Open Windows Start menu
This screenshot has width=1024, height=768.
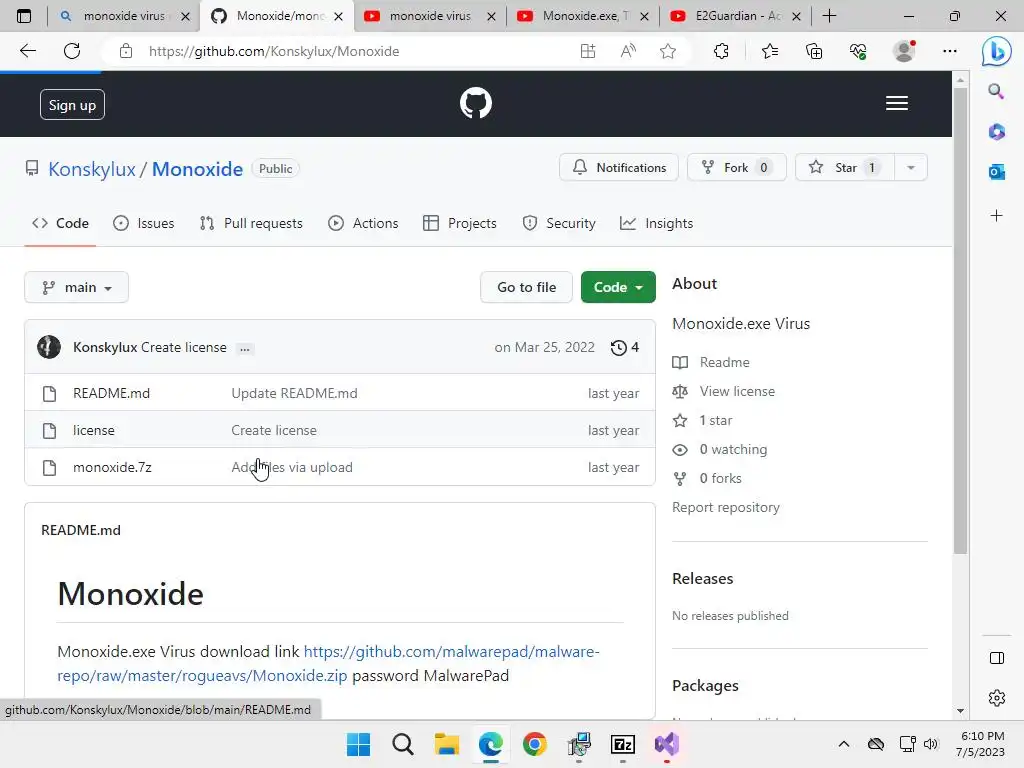[358, 744]
